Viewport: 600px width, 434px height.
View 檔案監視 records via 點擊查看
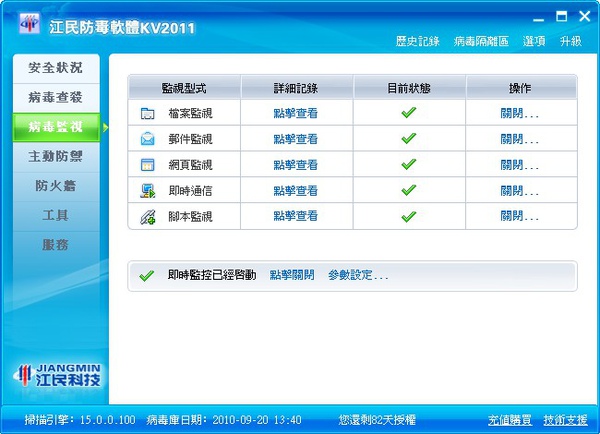pyautogui.click(x=295, y=113)
